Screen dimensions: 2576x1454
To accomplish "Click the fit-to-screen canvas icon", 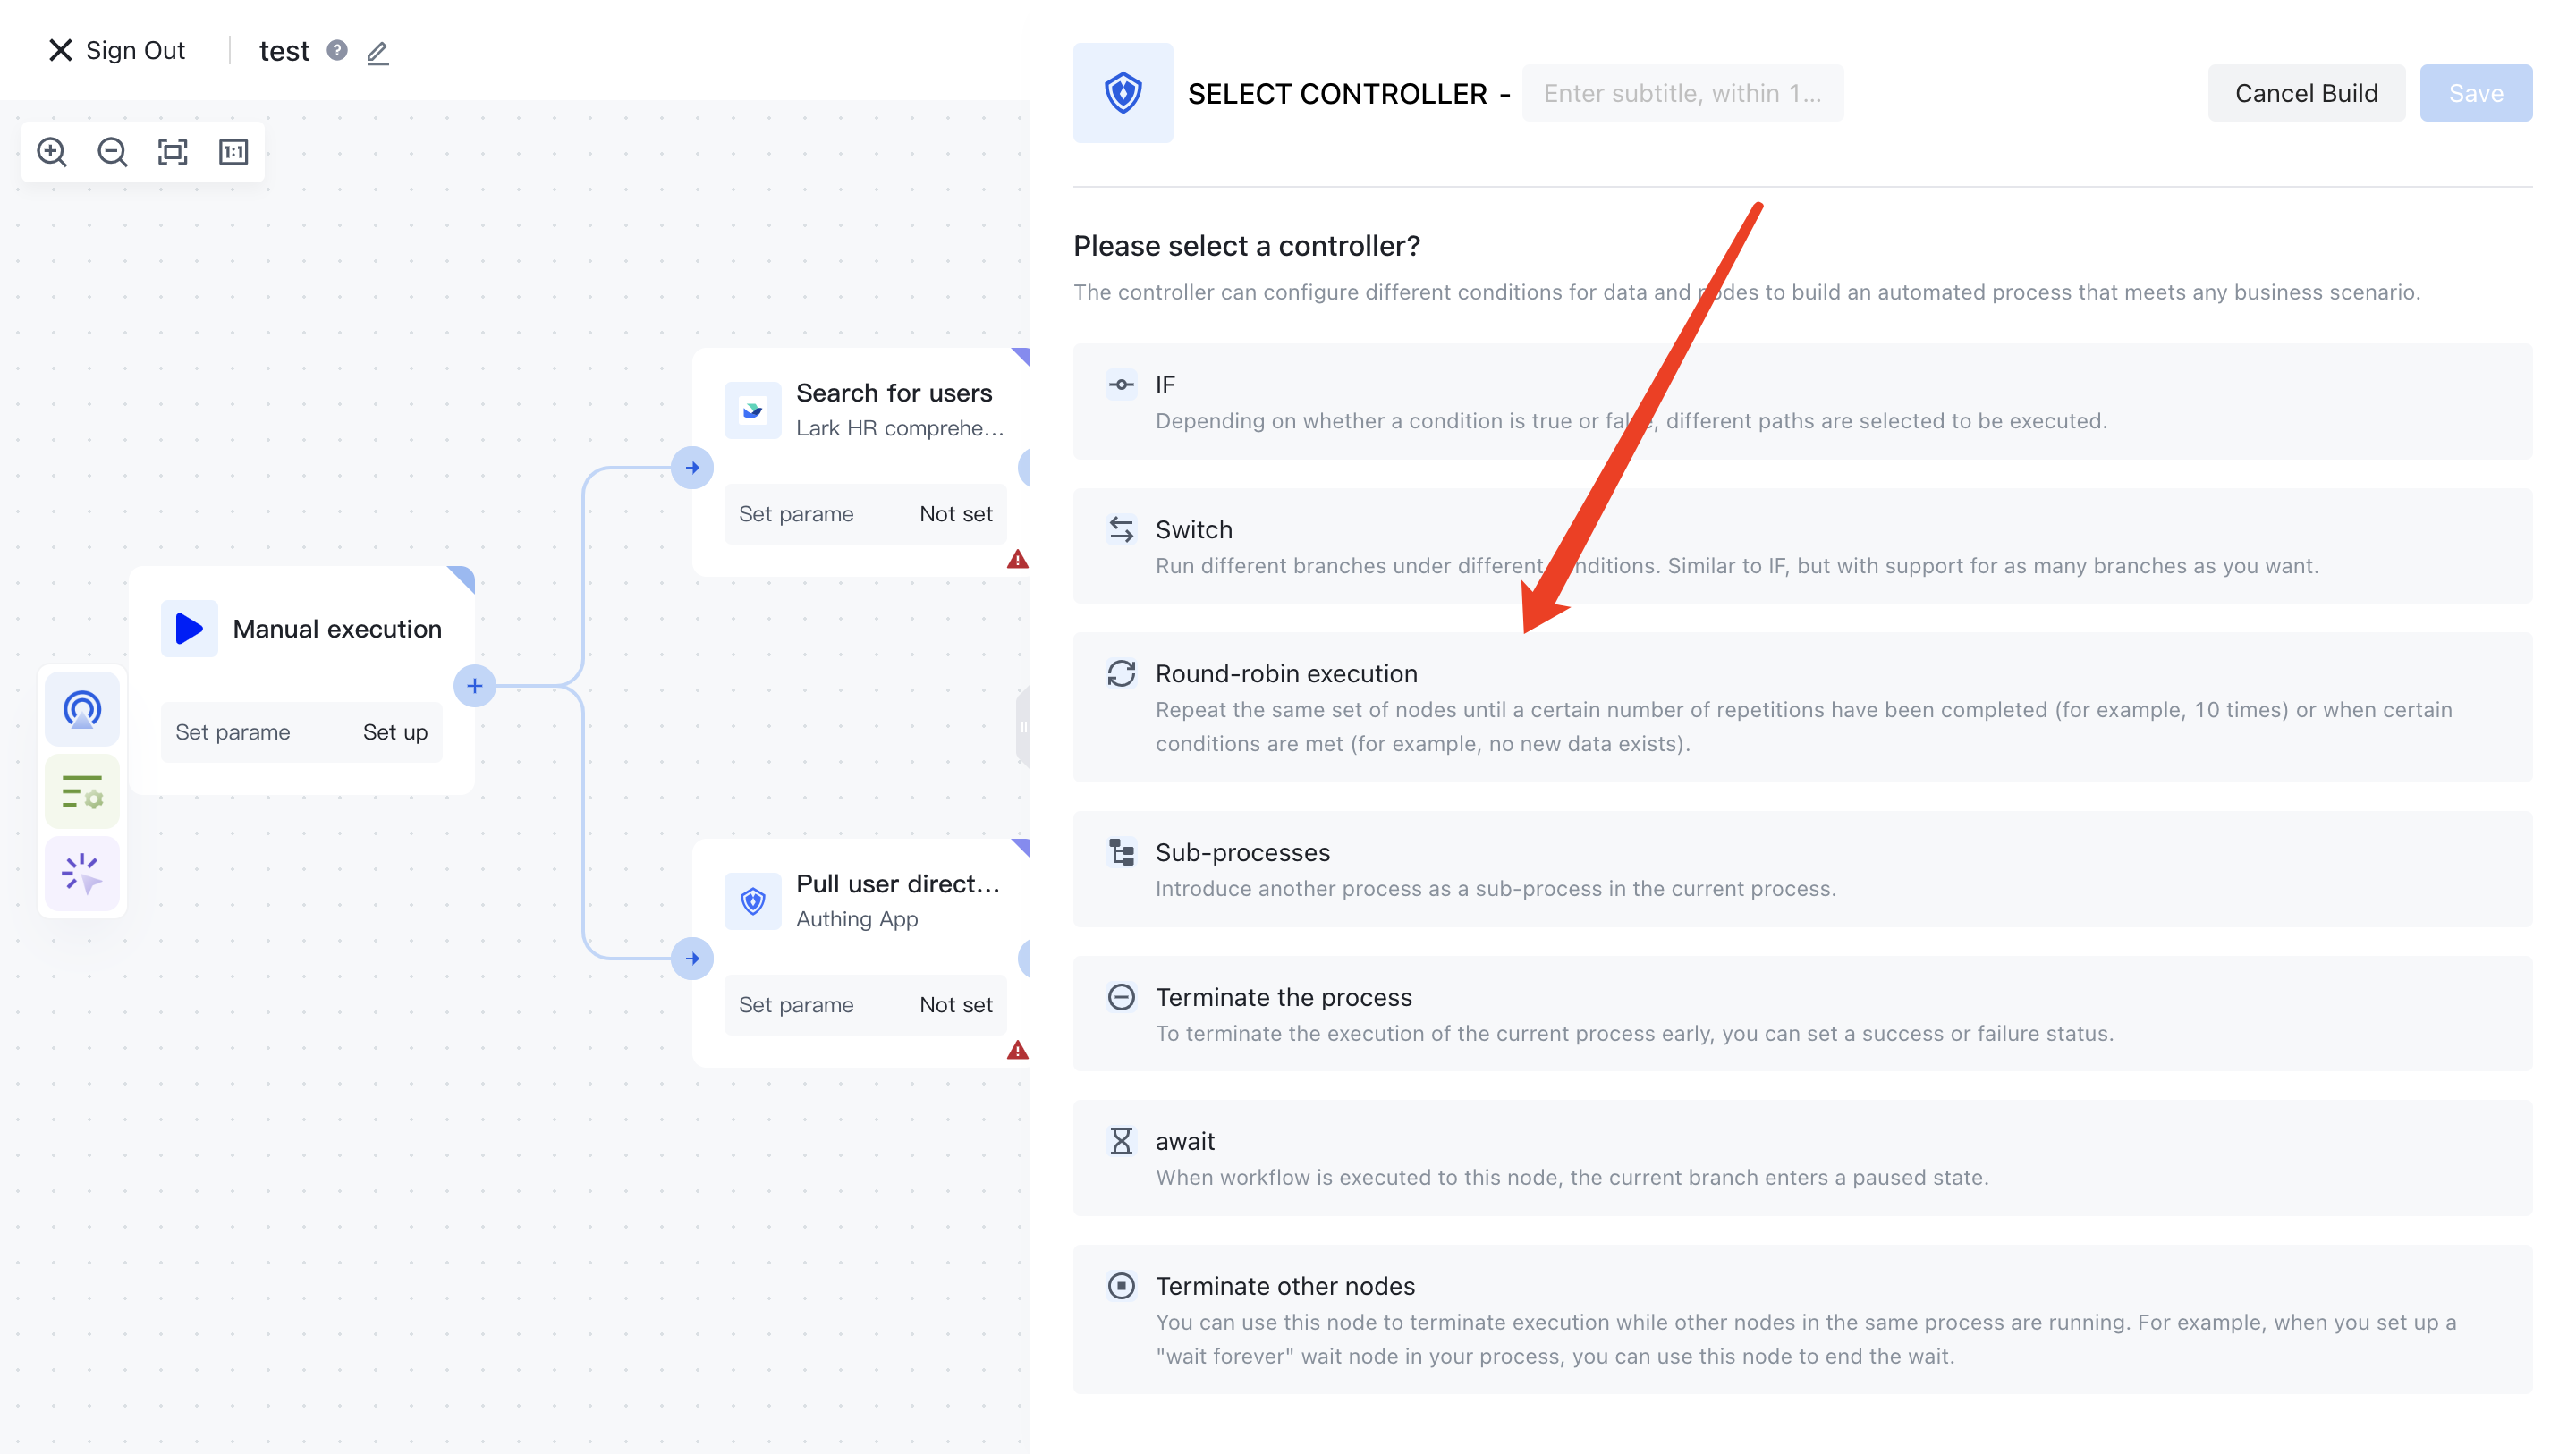I will coord(173,152).
